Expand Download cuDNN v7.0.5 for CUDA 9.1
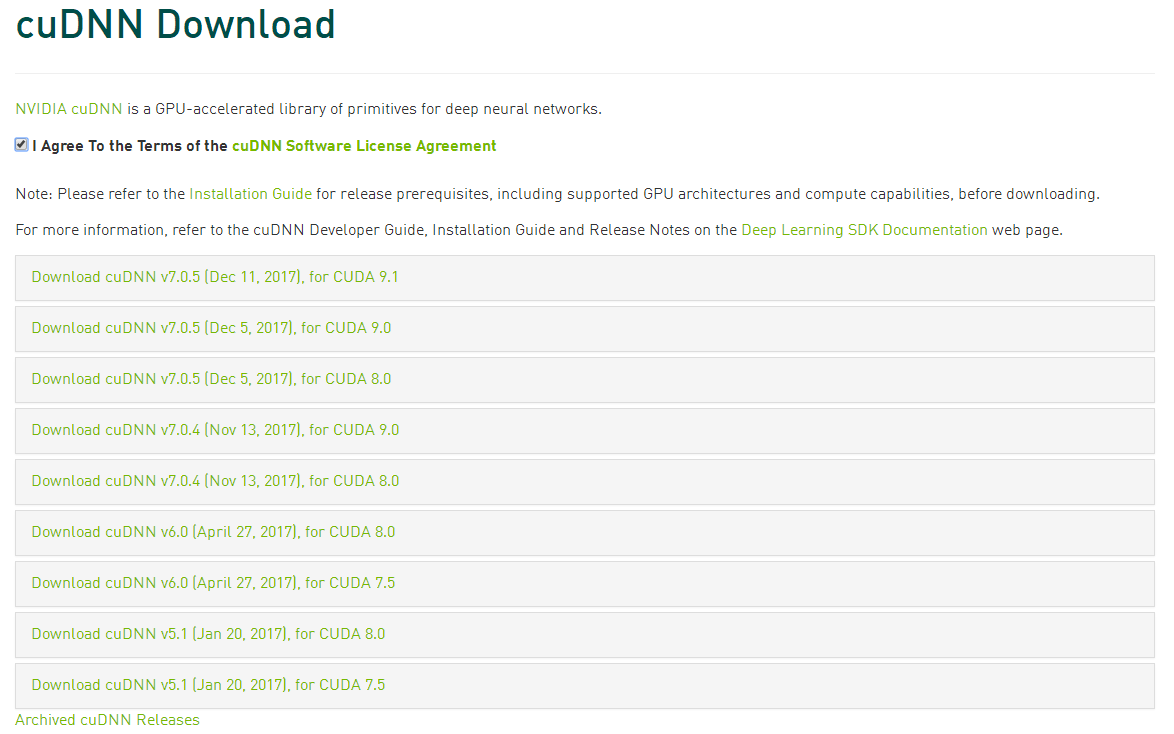This screenshot has width=1174, height=734. tap(585, 278)
